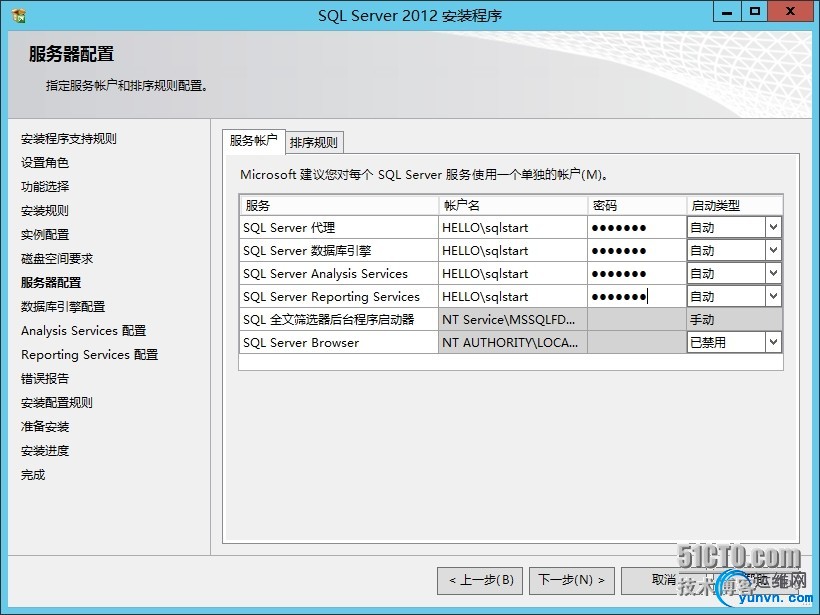Click the SQL Server setup title bar icon
The width and height of the screenshot is (820, 615).
tap(19, 16)
